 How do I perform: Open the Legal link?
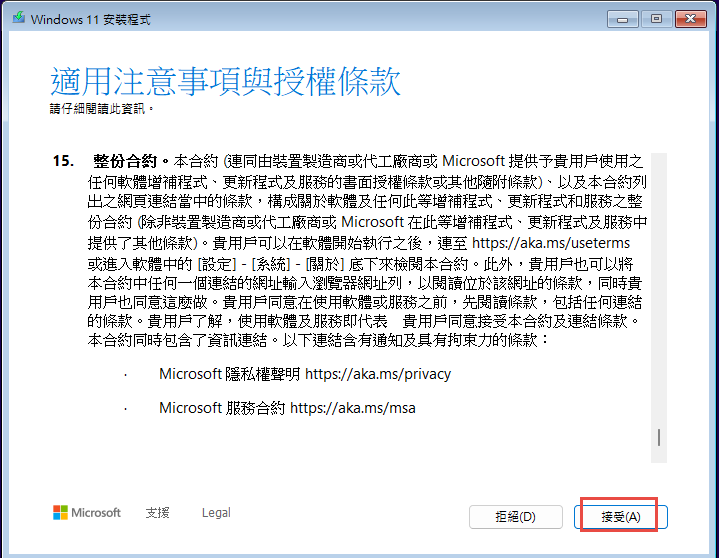[216, 513]
